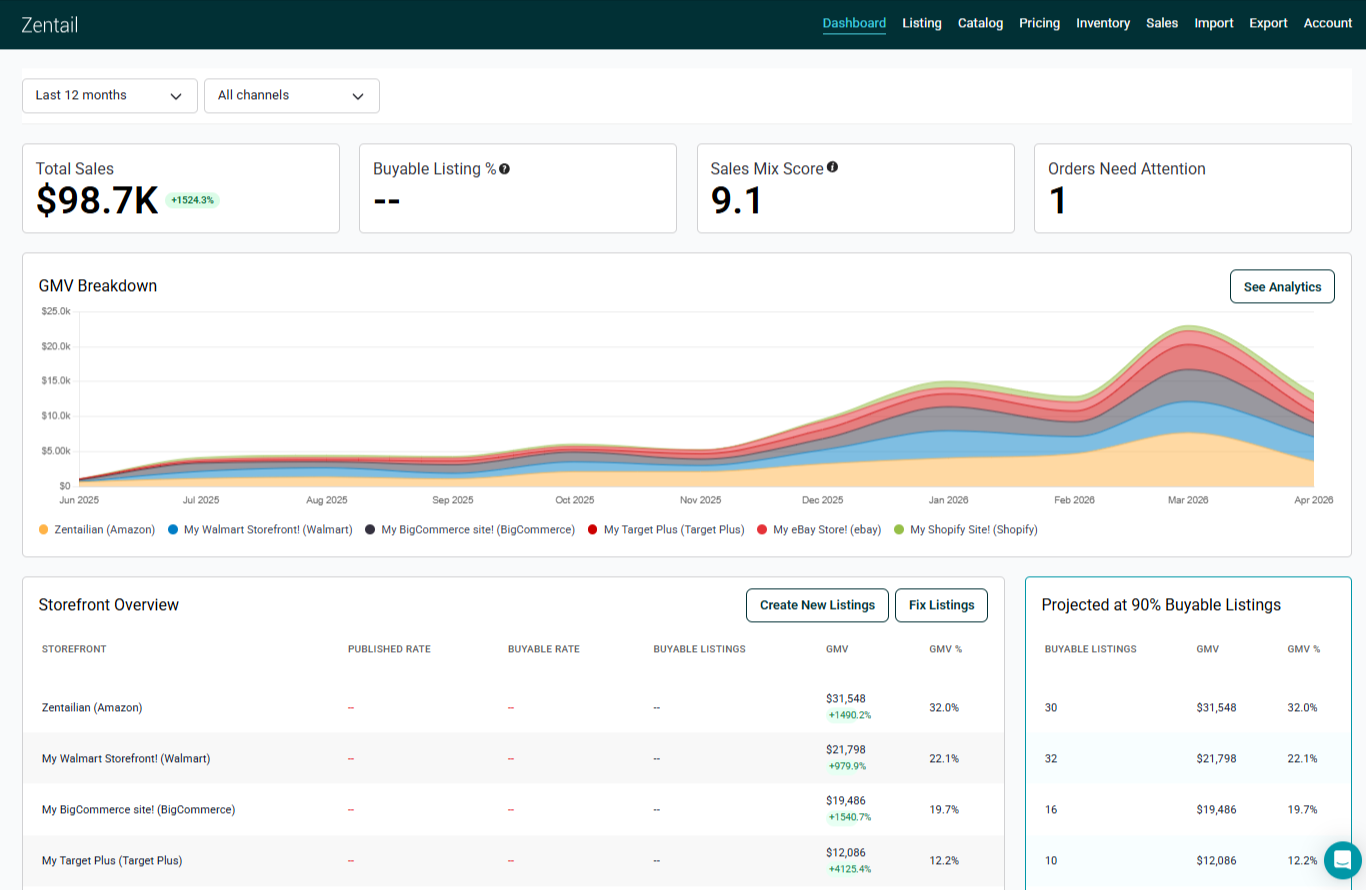Click projected buyable listings value 30
The image size is (1366, 890).
(1051, 708)
